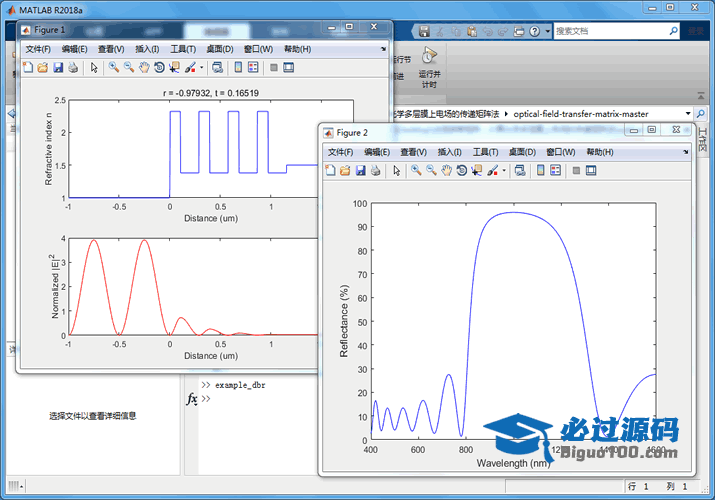The image size is (715, 500).
Task: Show Plot Tools and dock icon in Figure 2
Action: coord(591,170)
